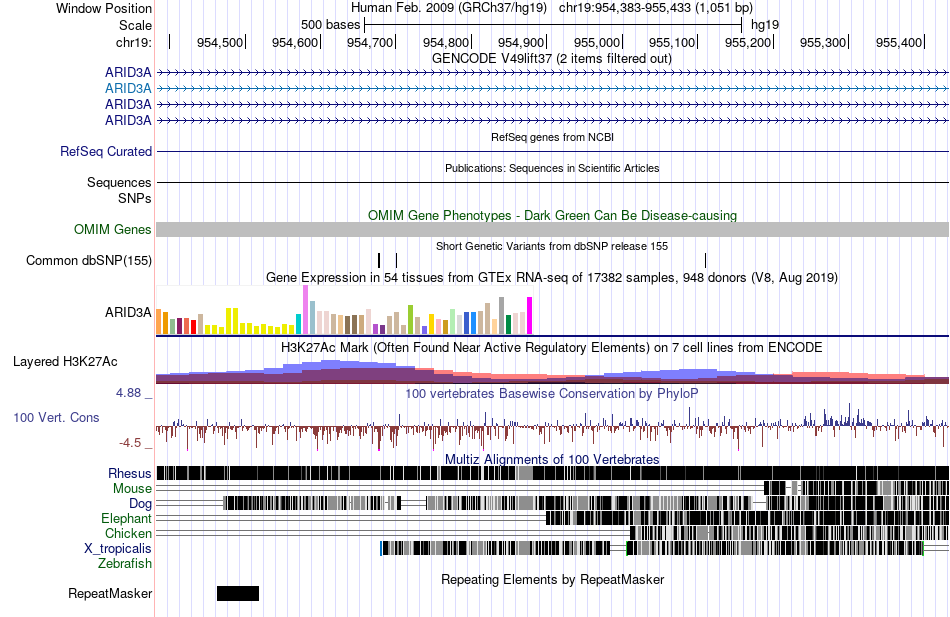
Task: Click the 955,400 ruler position
Action: (899, 42)
